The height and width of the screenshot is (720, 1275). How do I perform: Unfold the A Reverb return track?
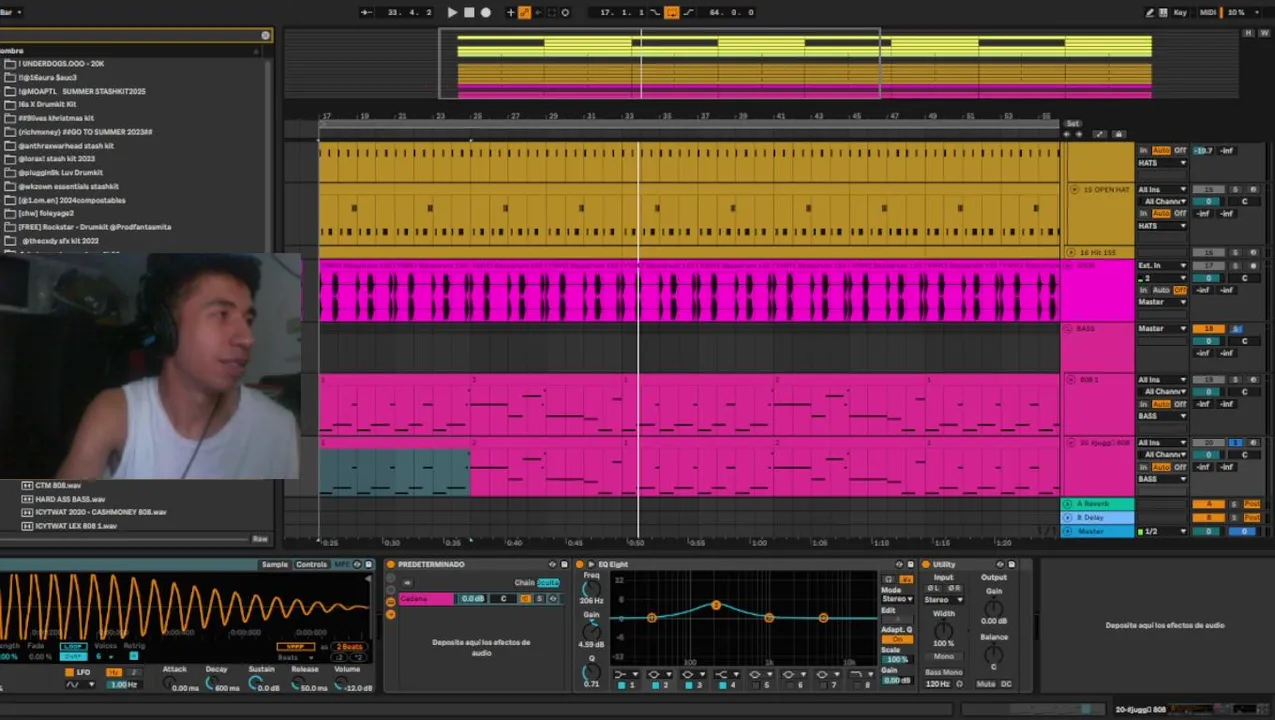1069,504
